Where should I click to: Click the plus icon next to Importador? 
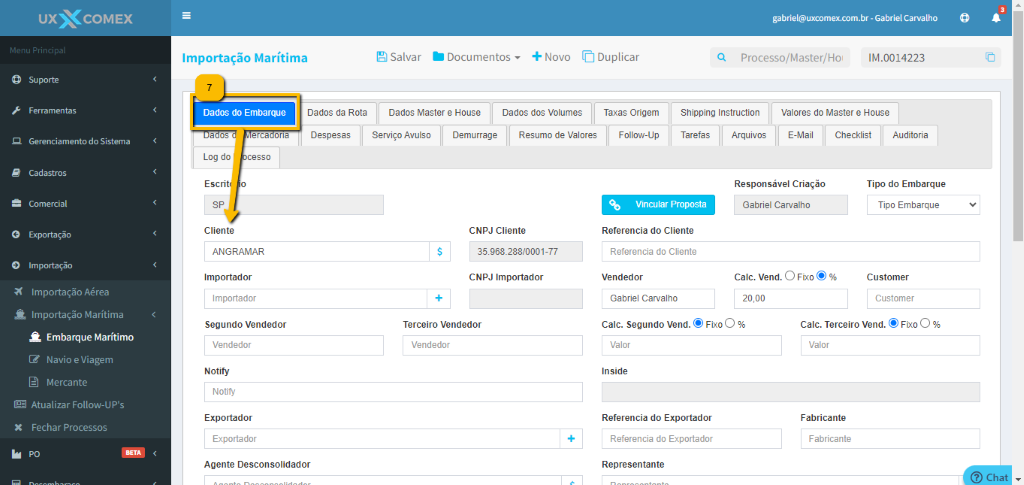(439, 298)
